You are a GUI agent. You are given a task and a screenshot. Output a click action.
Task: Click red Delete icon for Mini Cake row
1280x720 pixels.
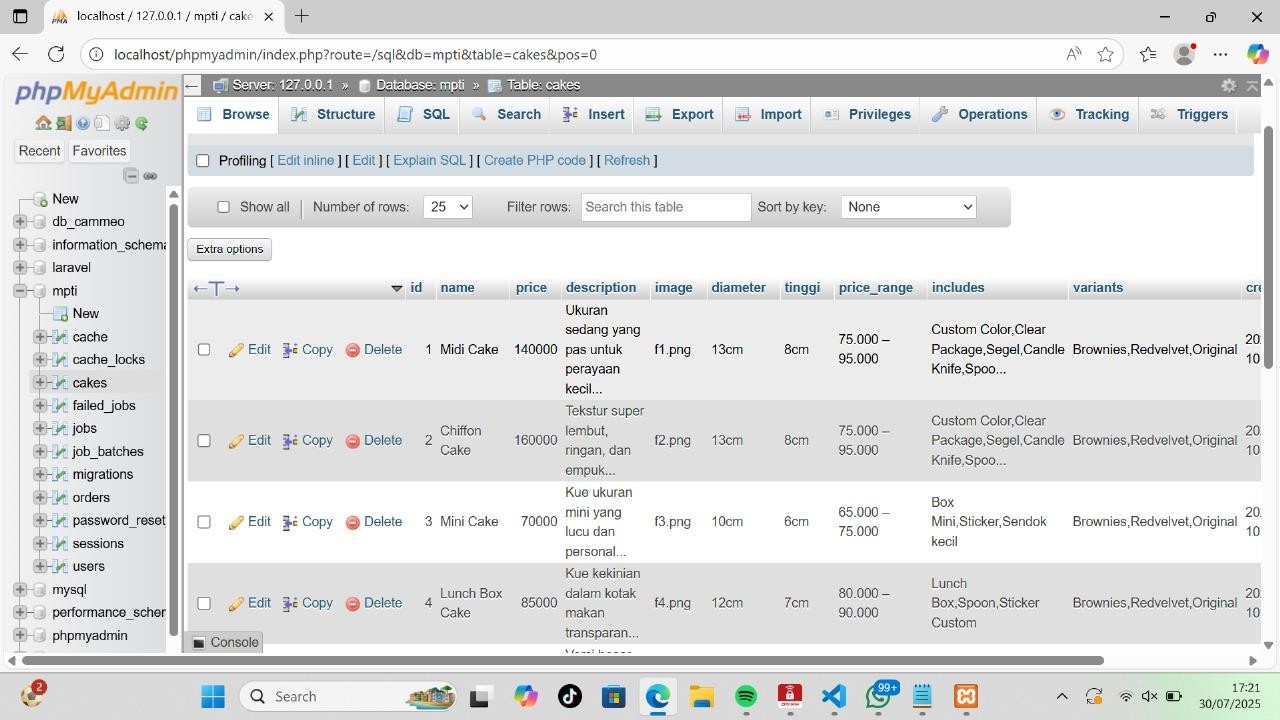pyautogui.click(x=353, y=522)
